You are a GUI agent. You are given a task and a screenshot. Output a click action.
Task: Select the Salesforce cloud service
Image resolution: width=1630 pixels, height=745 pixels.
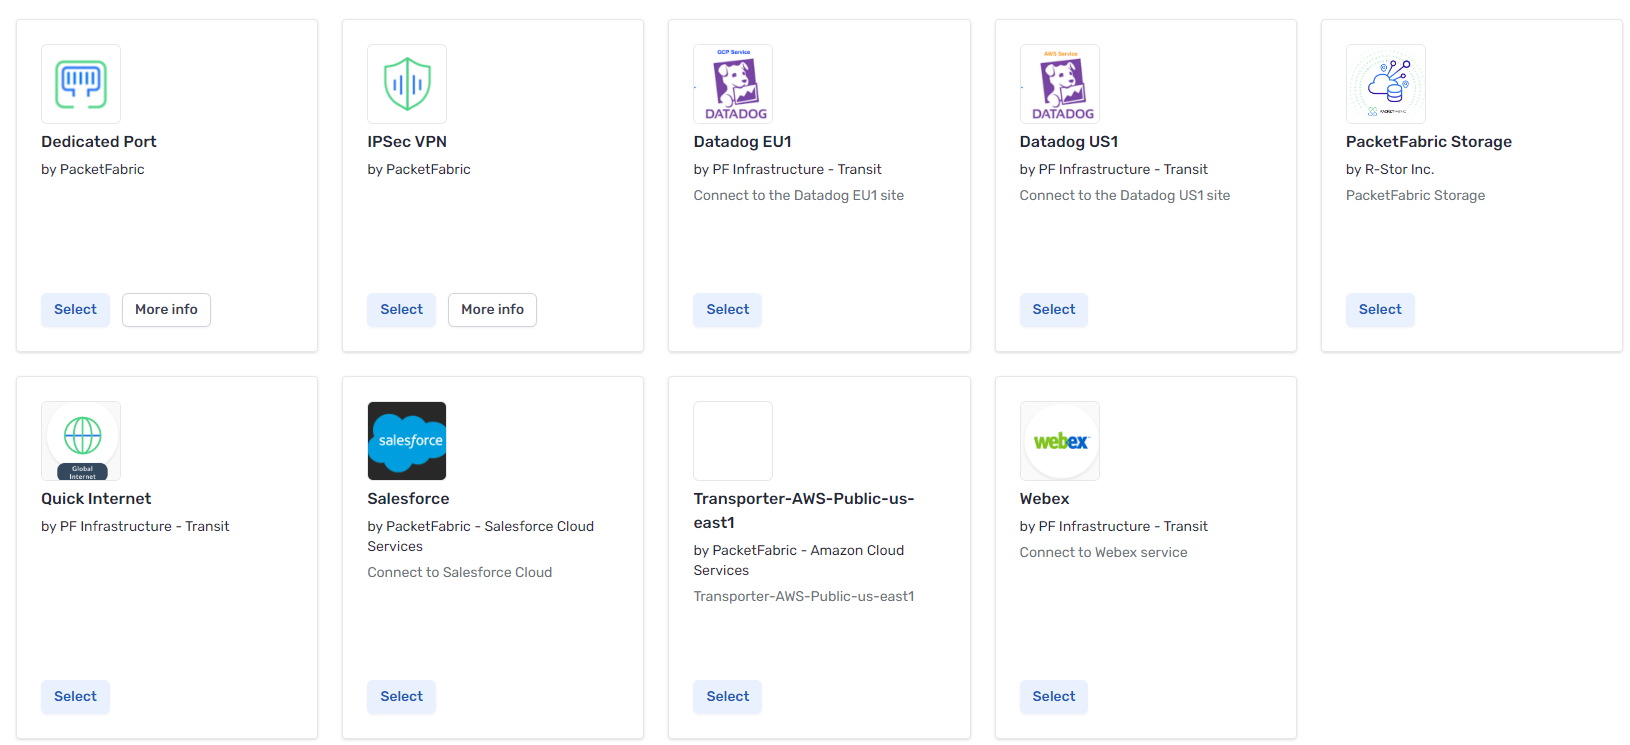(x=401, y=697)
